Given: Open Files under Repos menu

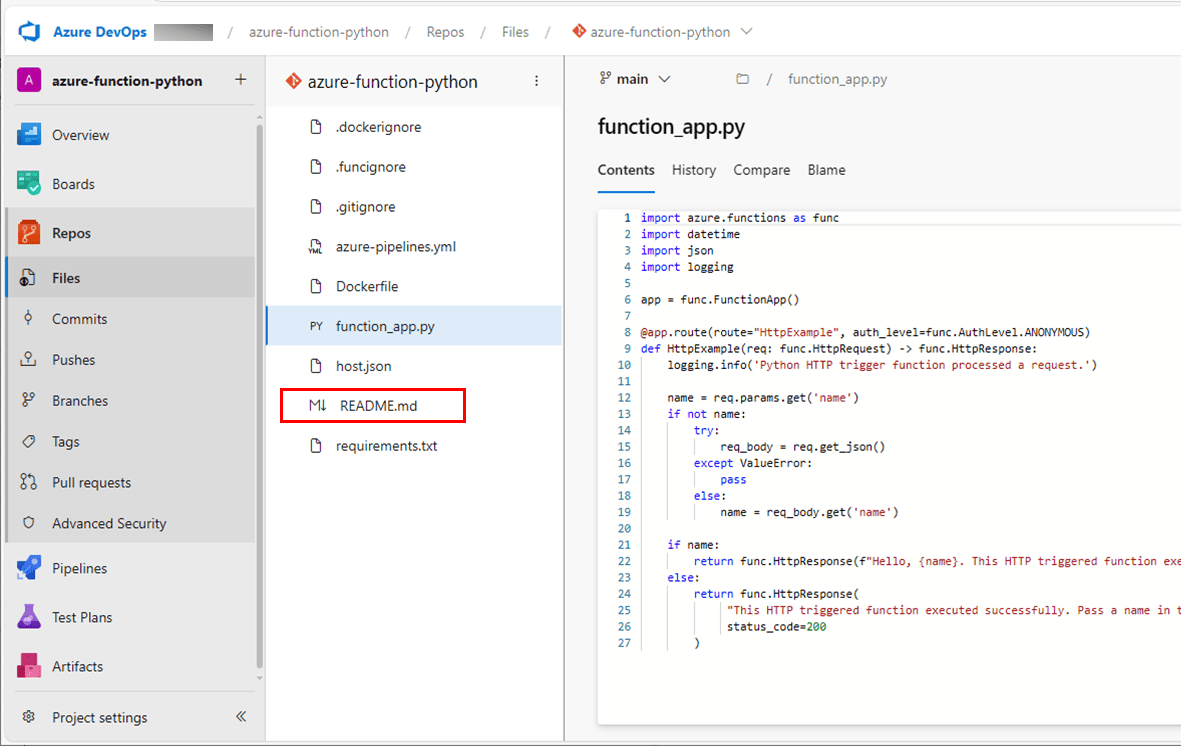Looking at the screenshot, I should (131, 278).
